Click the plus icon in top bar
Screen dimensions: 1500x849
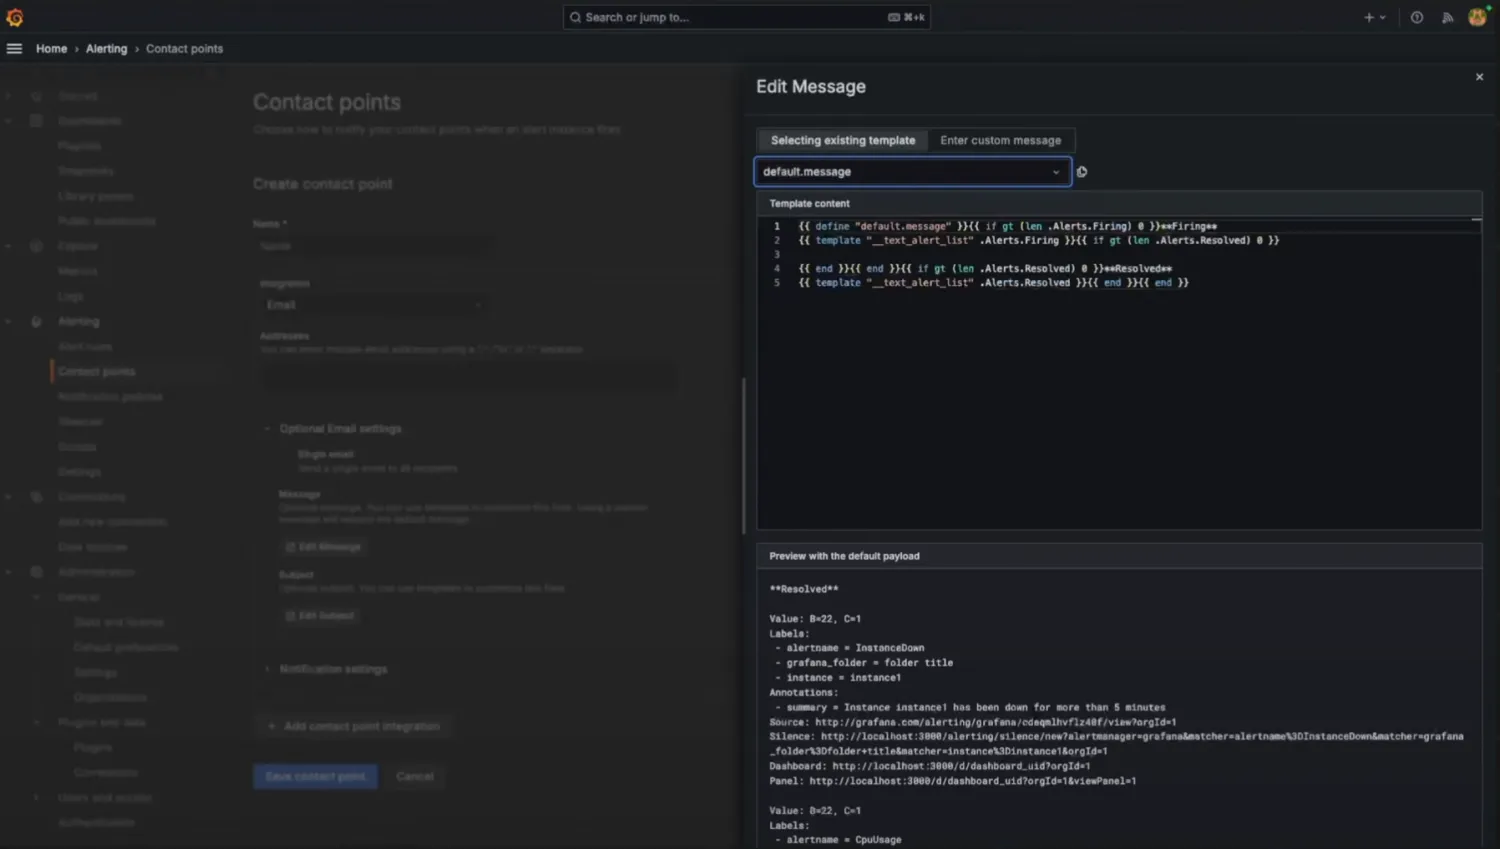click(1369, 17)
